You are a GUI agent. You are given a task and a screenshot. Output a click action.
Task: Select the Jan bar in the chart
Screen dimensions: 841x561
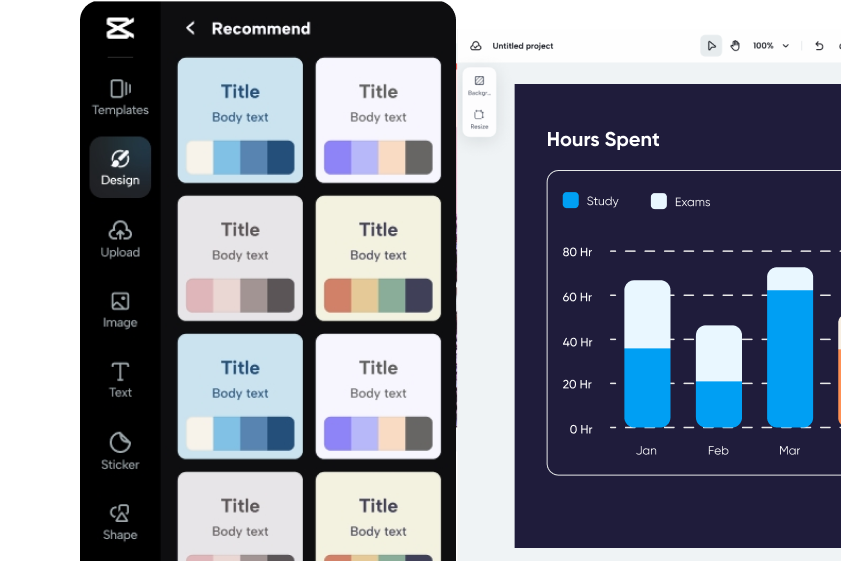[x=647, y=353]
